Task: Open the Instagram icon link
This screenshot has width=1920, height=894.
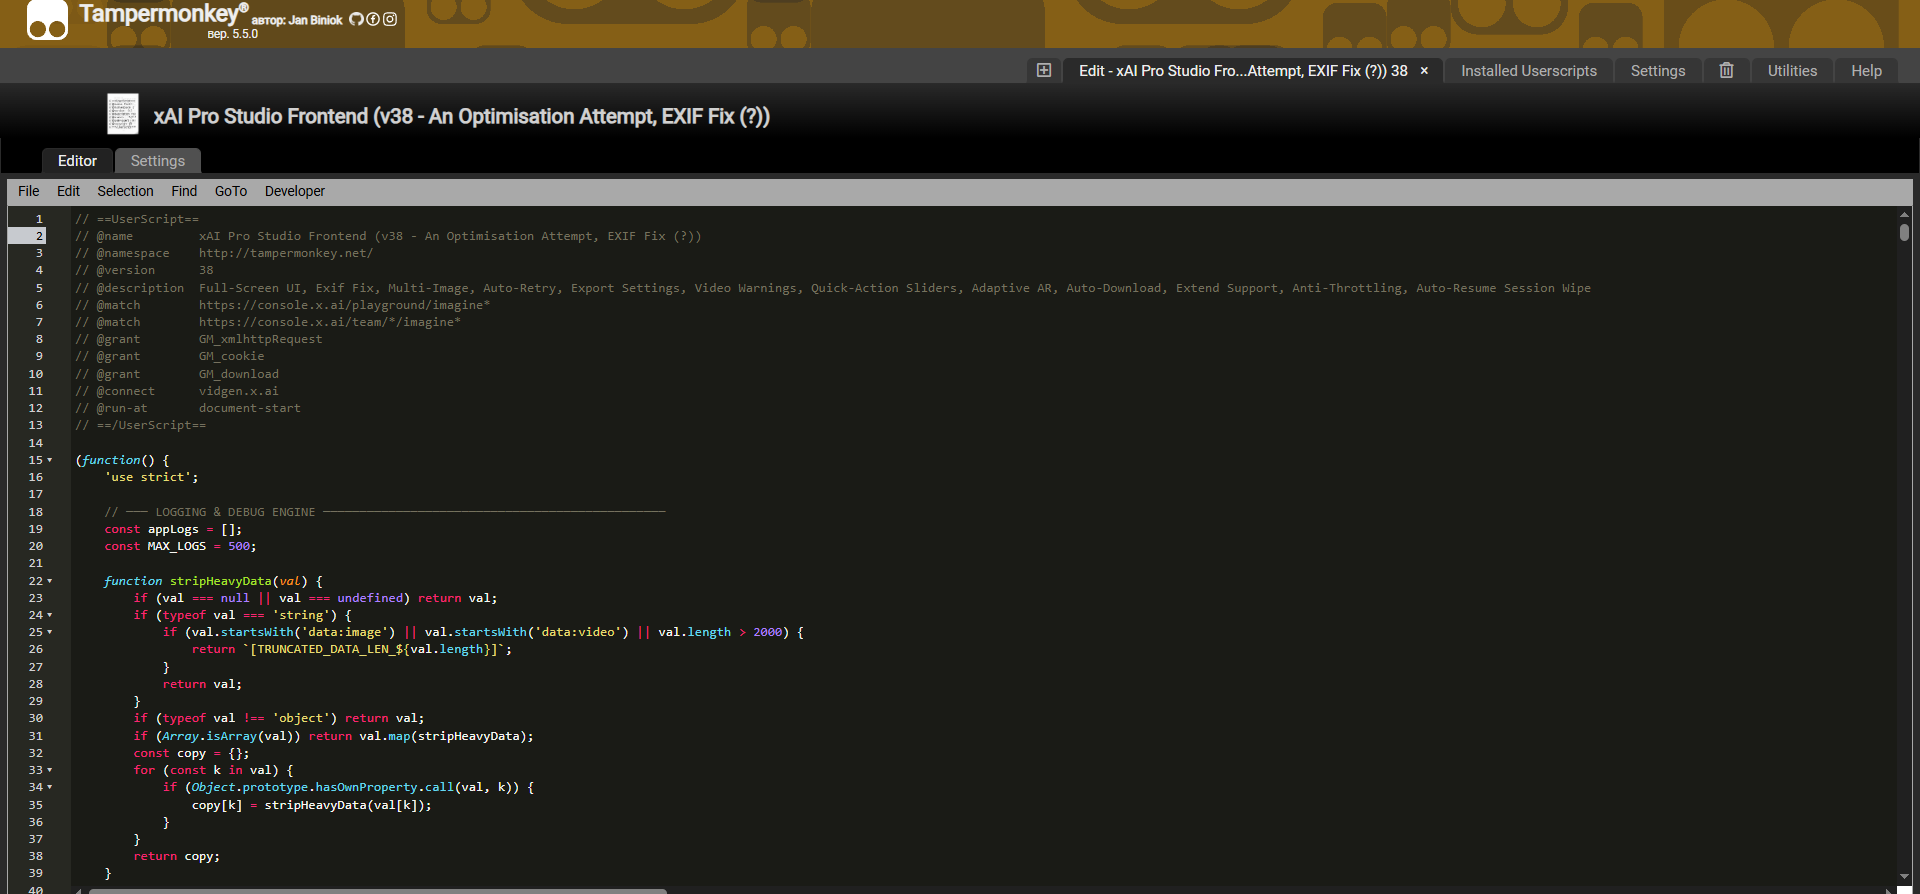Action: click(x=390, y=19)
